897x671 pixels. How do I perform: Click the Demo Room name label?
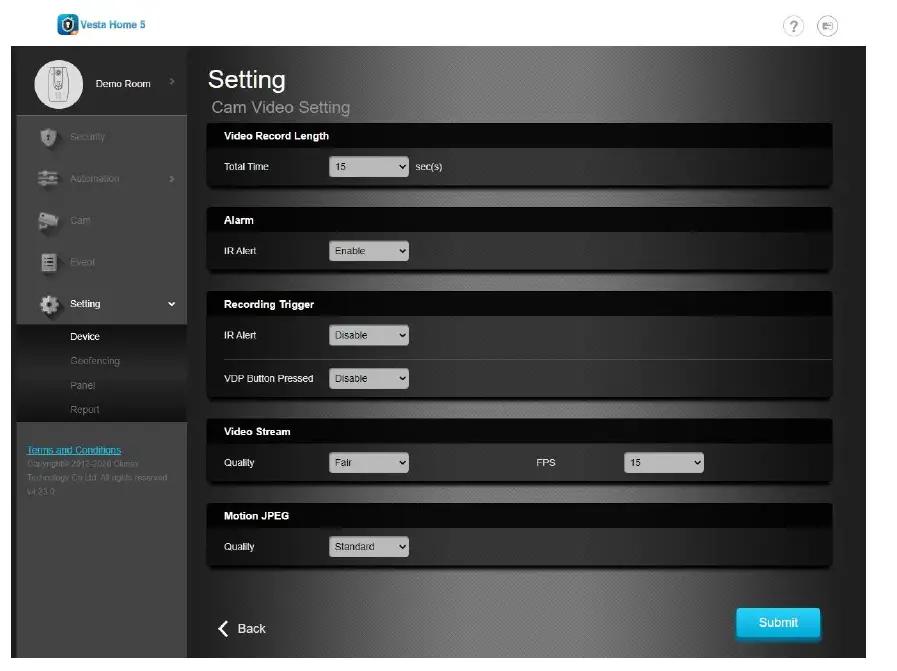click(x=123, y=84)
